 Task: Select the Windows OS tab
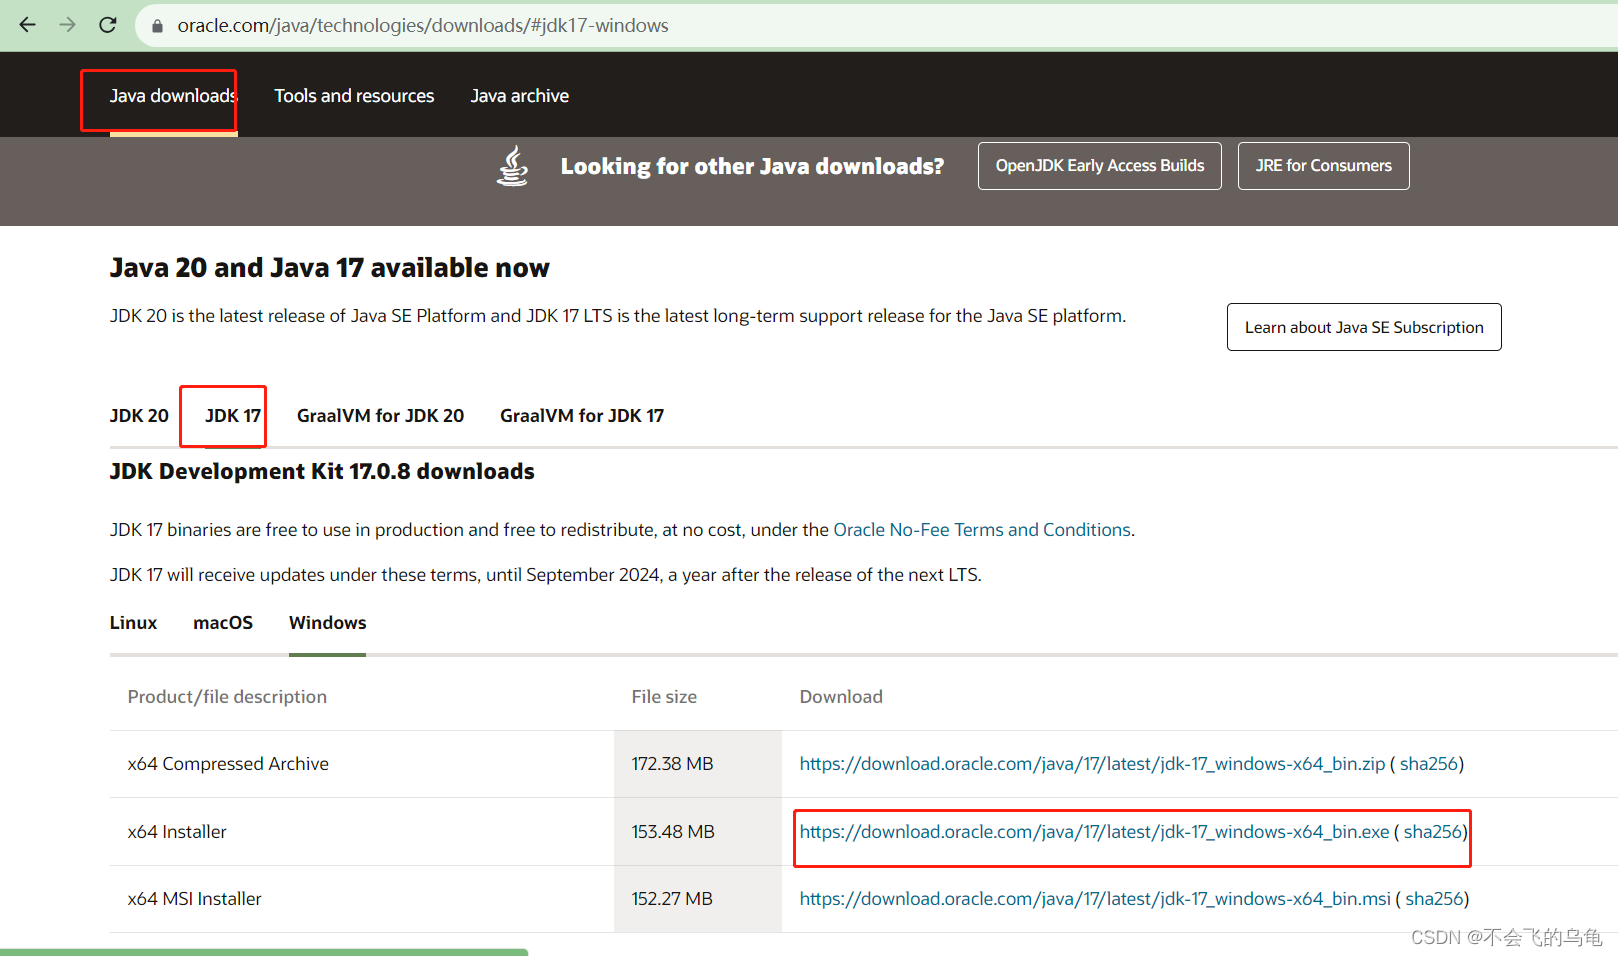(x=328, y=623)
